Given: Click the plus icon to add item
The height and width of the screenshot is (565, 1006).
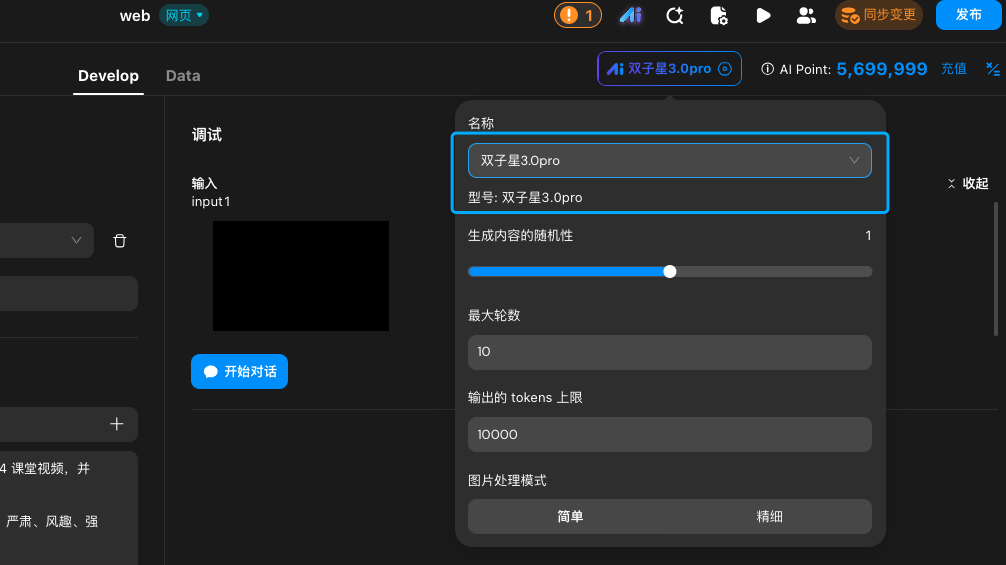Looking at the screenshot, I should coord(116,424).
